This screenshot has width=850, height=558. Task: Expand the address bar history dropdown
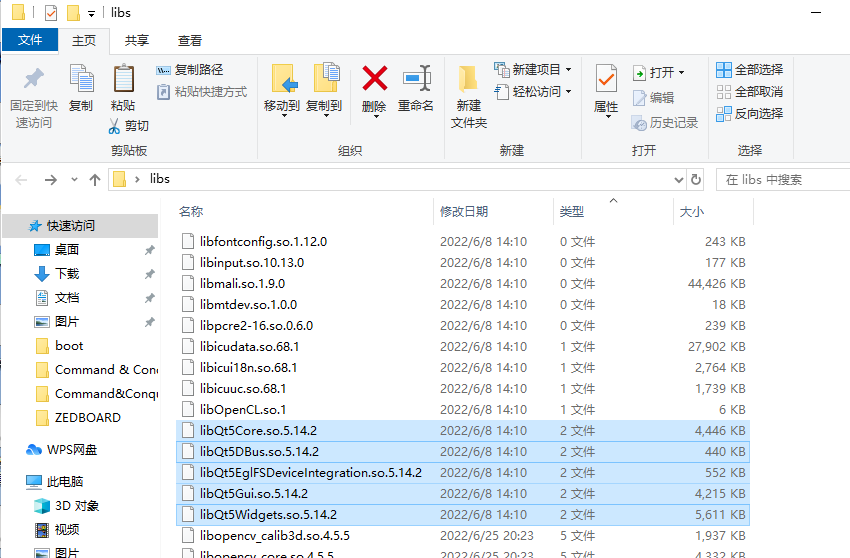677,179
